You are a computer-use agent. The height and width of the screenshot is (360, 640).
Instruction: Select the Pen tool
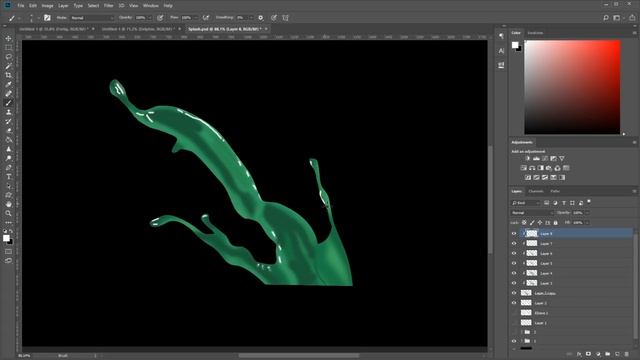[8, 167]
